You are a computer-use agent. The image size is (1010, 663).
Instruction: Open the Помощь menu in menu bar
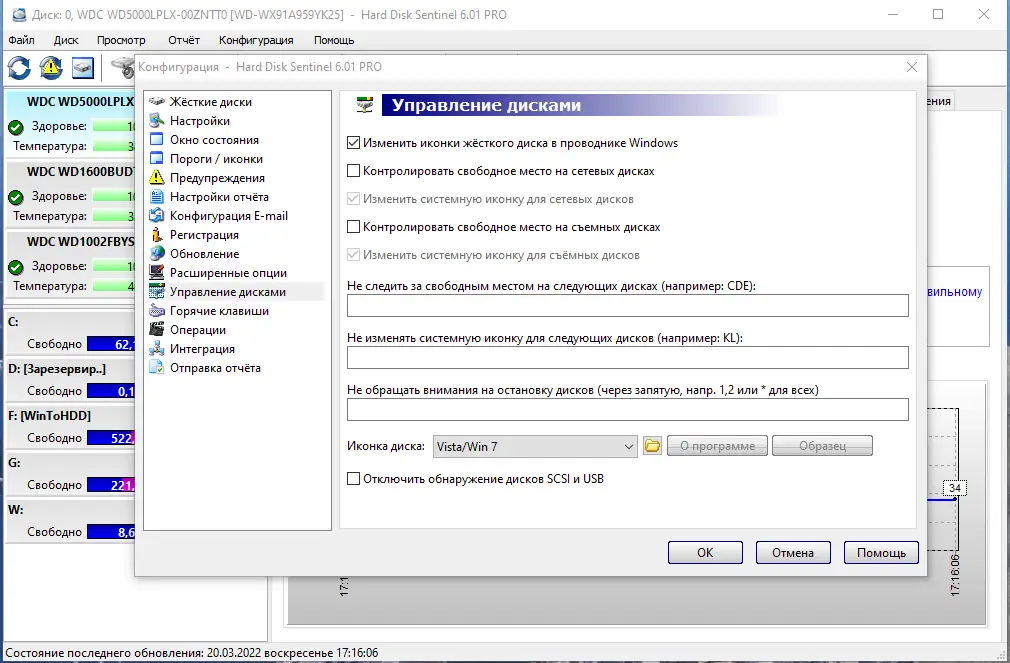[334, 40]
